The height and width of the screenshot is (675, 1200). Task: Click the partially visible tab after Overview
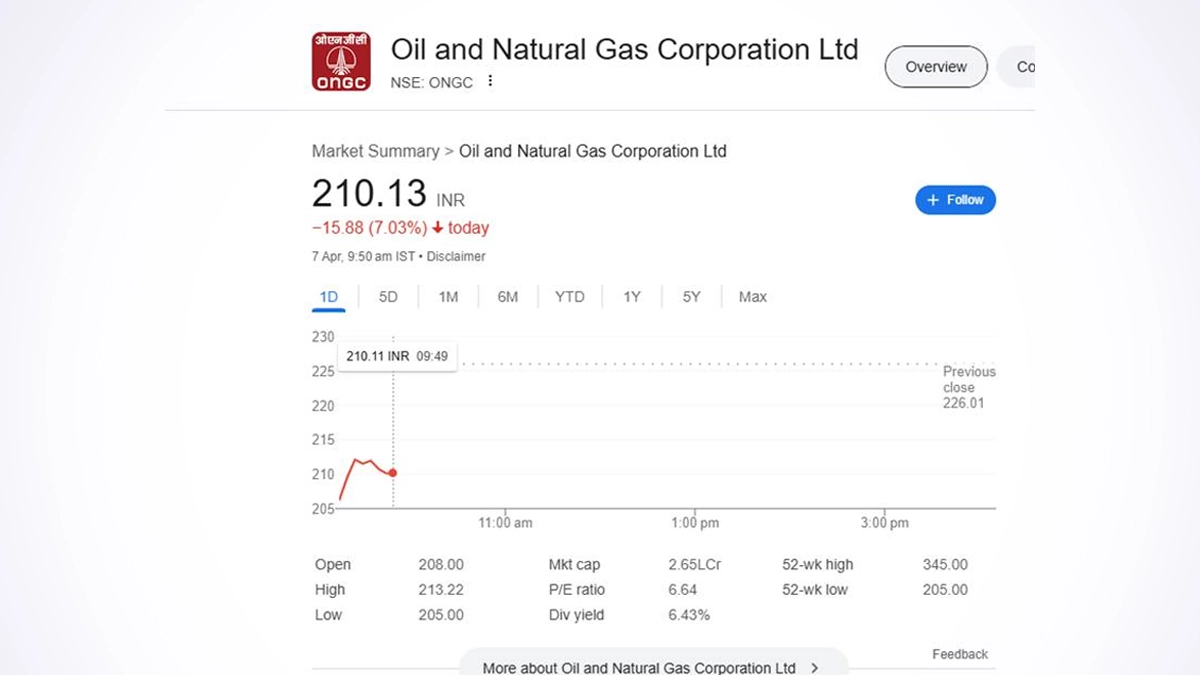click(x=1020, y=67)
